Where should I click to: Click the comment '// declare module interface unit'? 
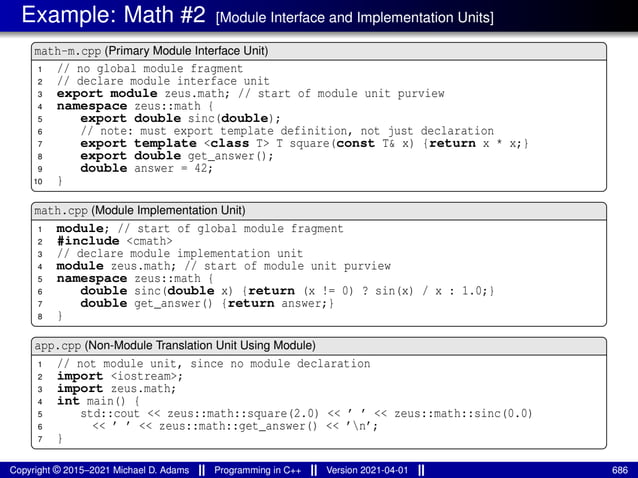tap(163, 81)
